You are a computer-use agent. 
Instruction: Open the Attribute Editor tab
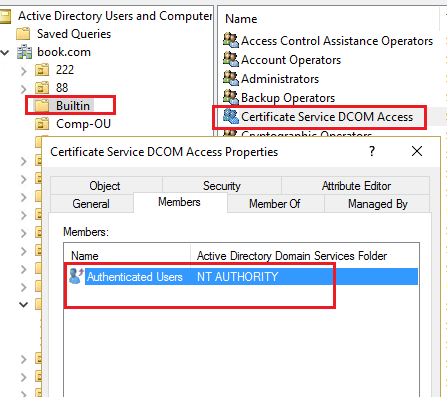(x=356, y=186)
